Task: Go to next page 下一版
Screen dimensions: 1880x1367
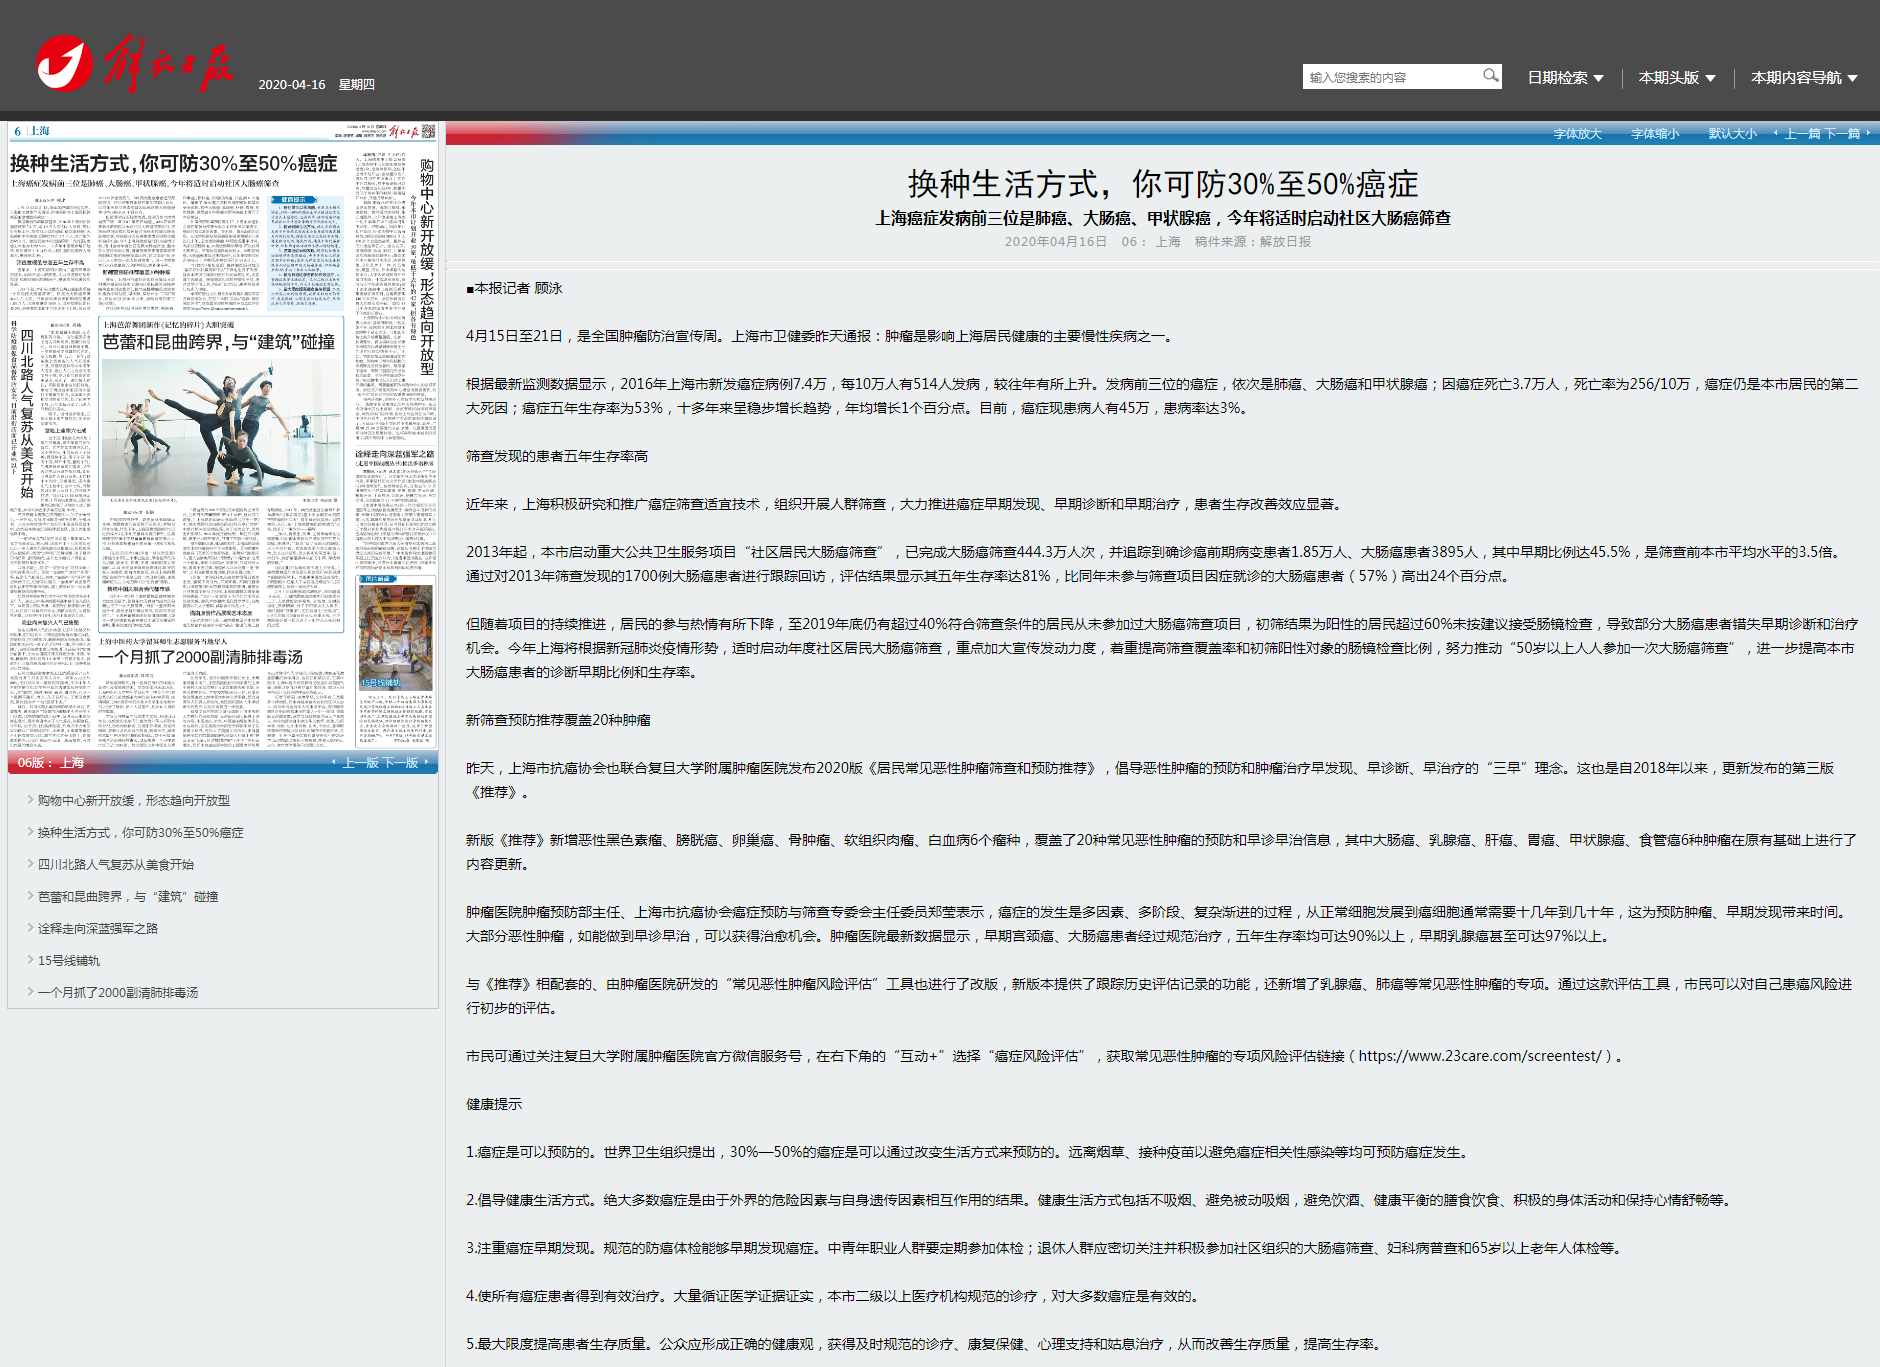Action: [401, 763]
